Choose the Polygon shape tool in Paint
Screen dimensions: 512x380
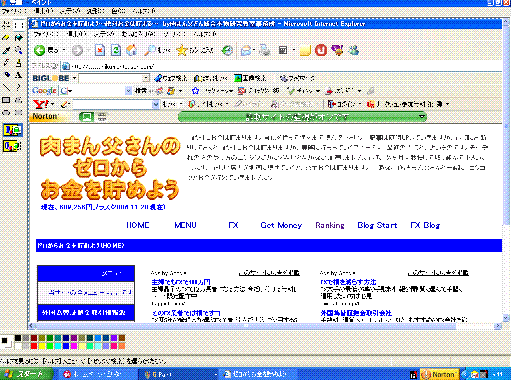coord(19,100)
